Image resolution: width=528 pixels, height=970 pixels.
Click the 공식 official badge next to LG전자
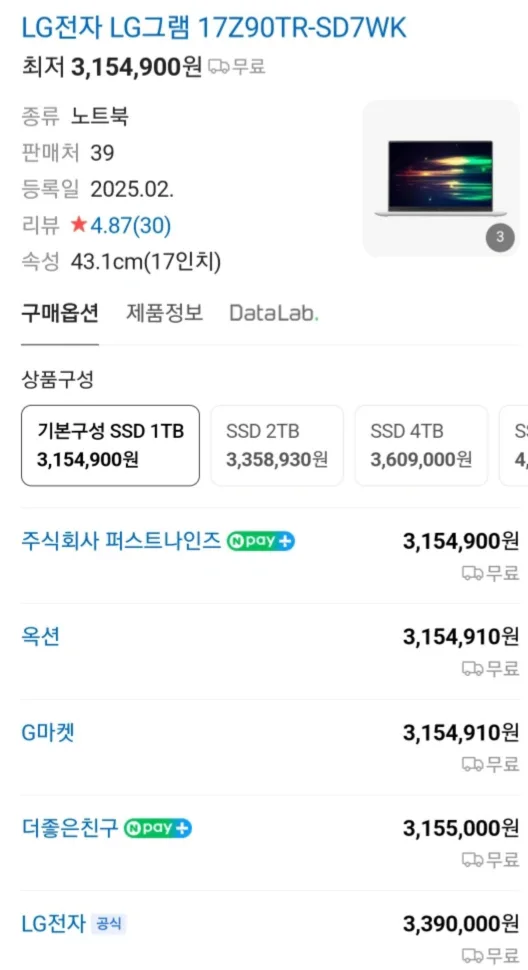coord(109,924)
